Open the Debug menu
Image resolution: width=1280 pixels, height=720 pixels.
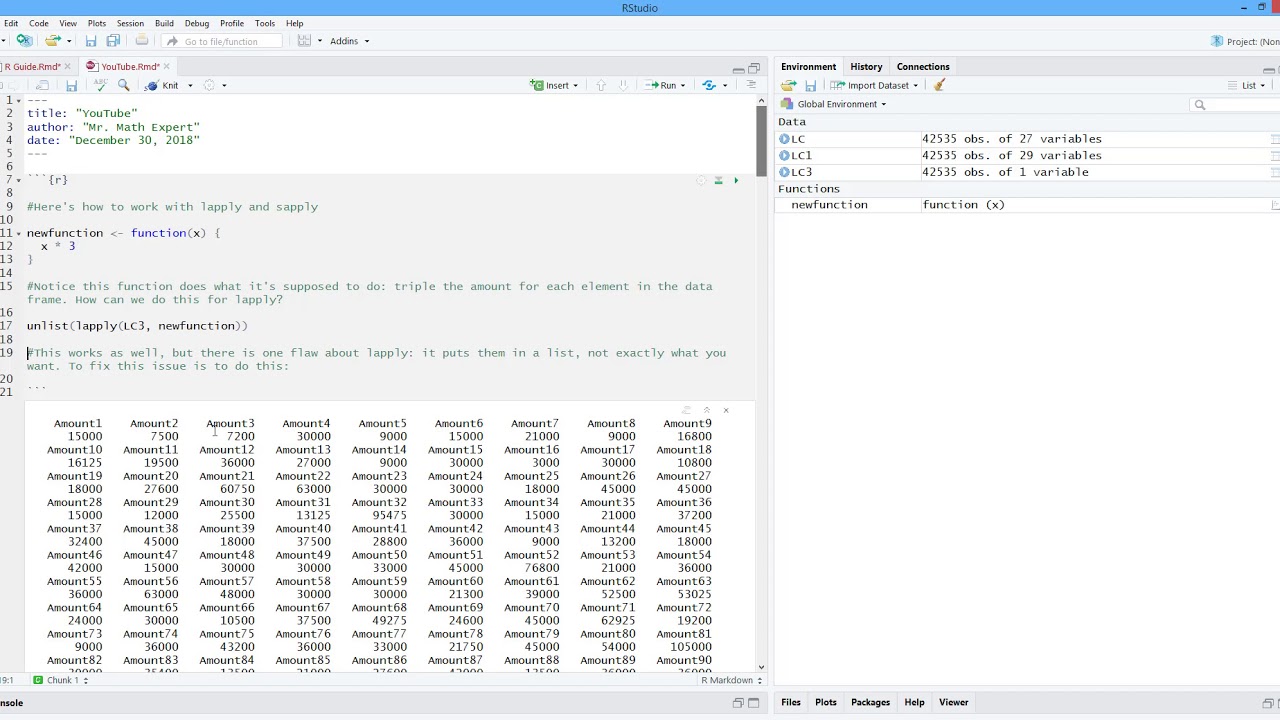tap(197, 23)
